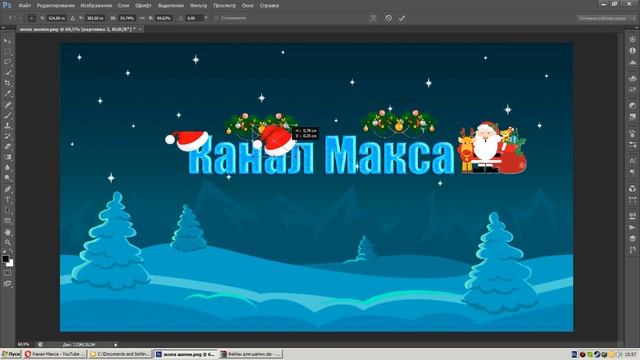Open the Изображение menu
The width and height of the screenshot is (640, 360).
pos(96,6)
